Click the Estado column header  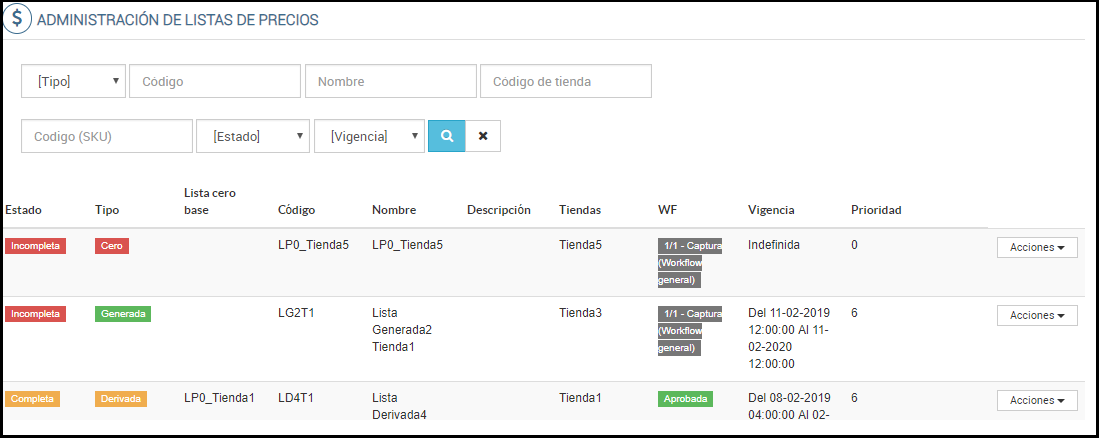23,210
